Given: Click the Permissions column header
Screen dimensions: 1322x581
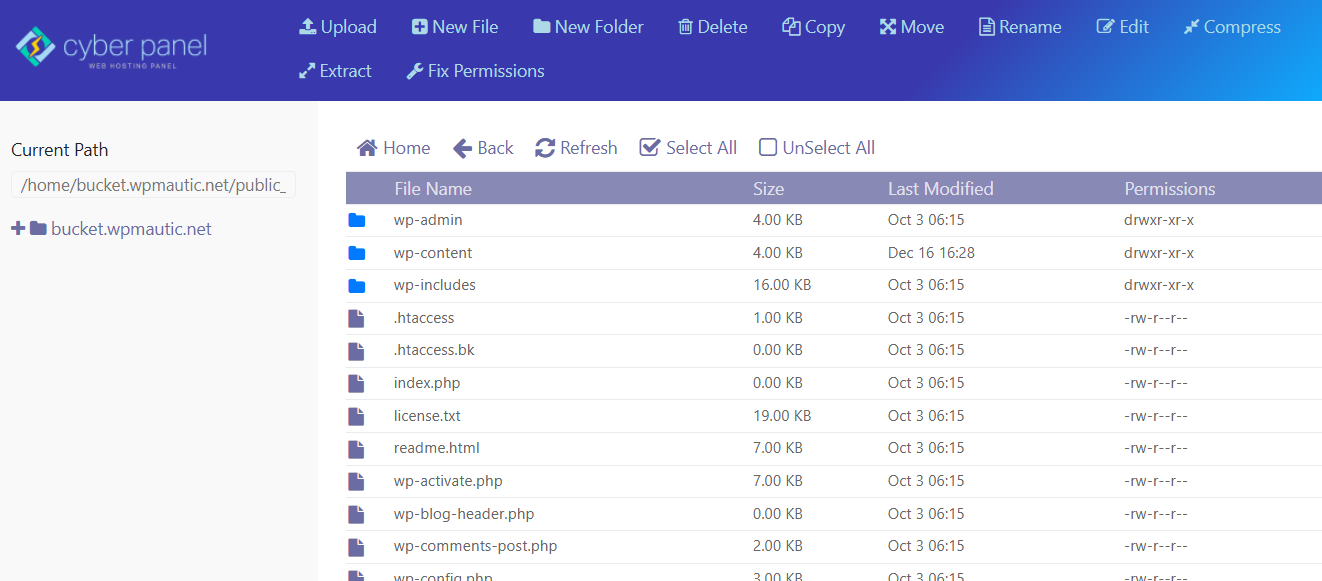Looking at the screenshot, I should pyautogui.click(x=1170, y=189).
